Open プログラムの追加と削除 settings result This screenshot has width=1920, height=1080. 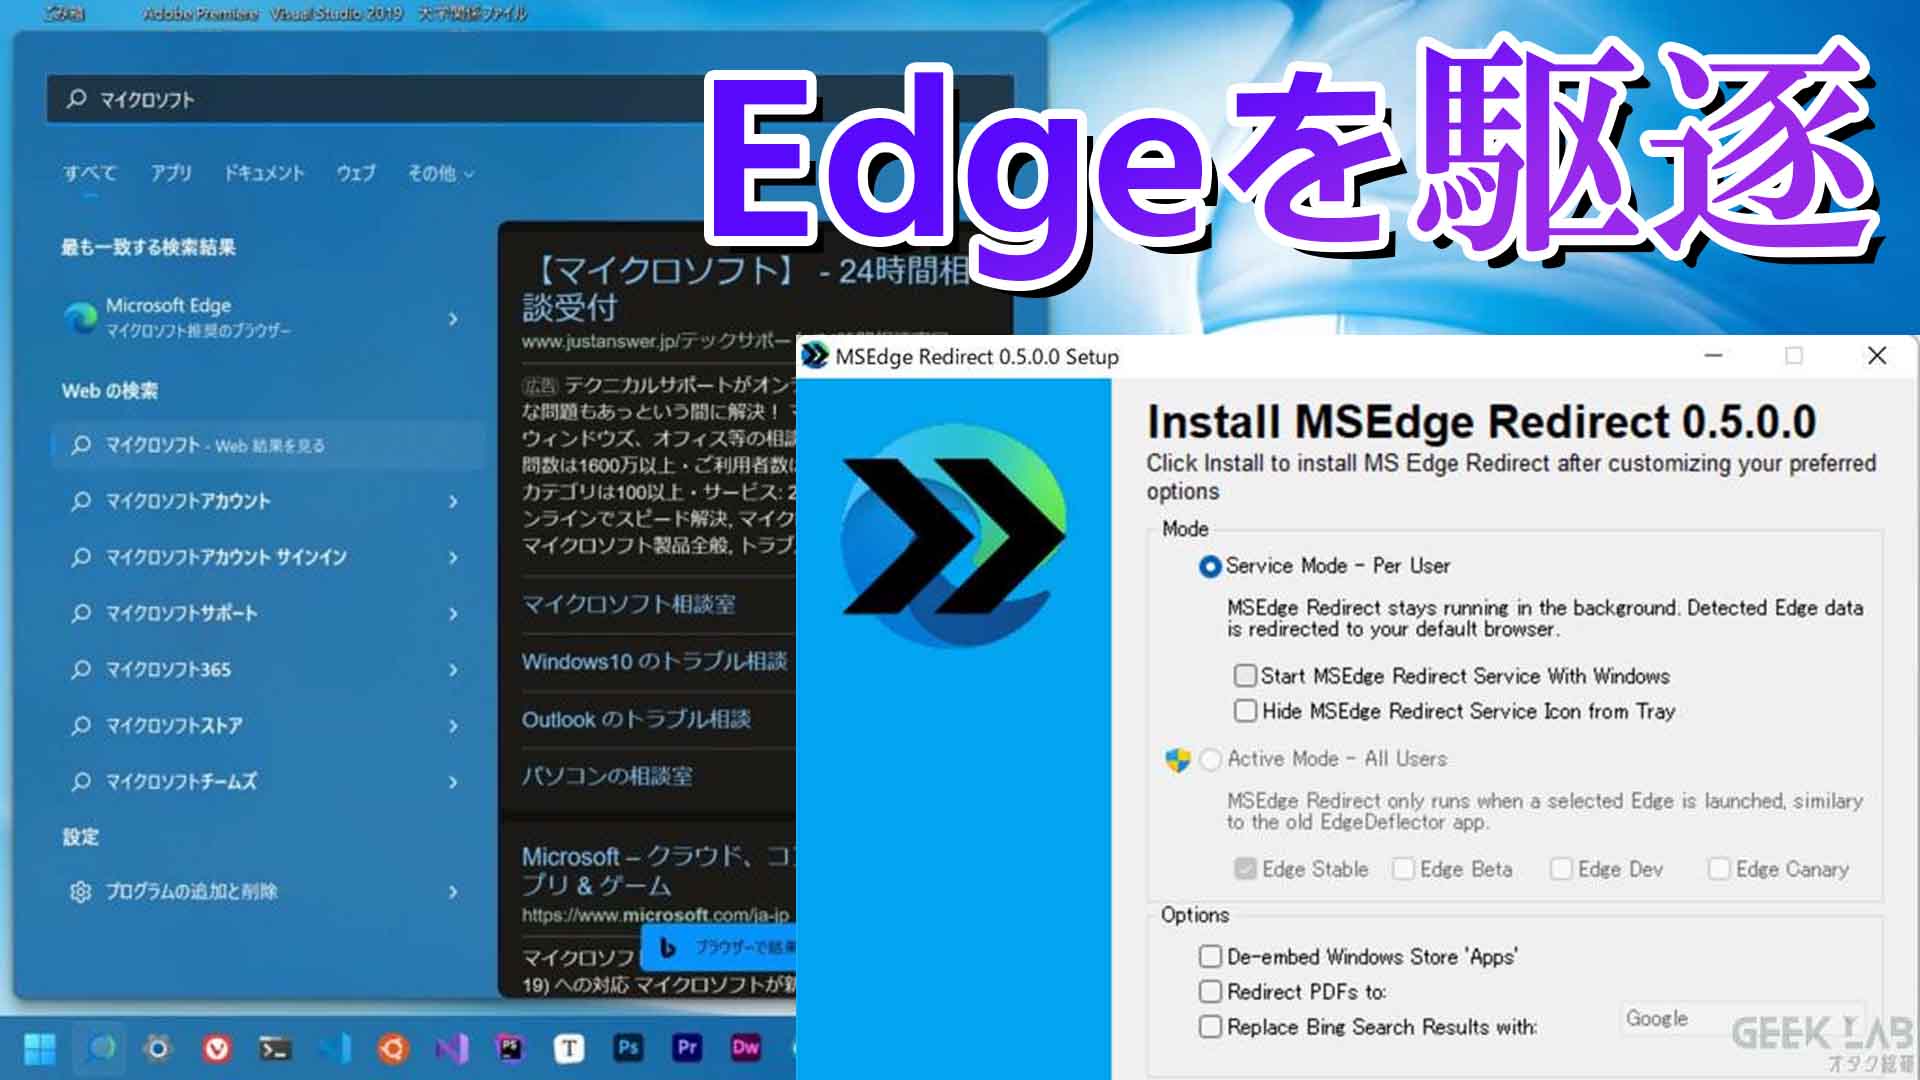268,891
